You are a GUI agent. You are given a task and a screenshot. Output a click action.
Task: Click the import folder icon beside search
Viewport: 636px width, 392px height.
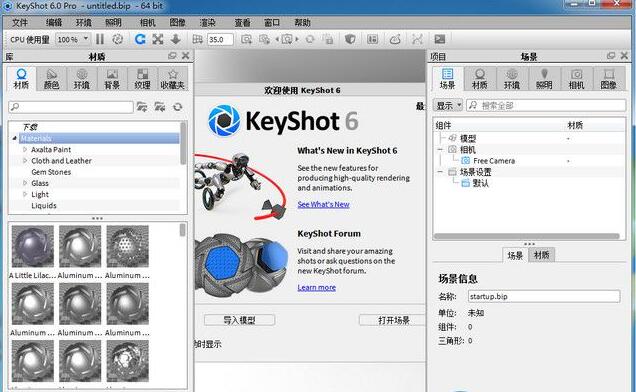[x=142, y=107]
